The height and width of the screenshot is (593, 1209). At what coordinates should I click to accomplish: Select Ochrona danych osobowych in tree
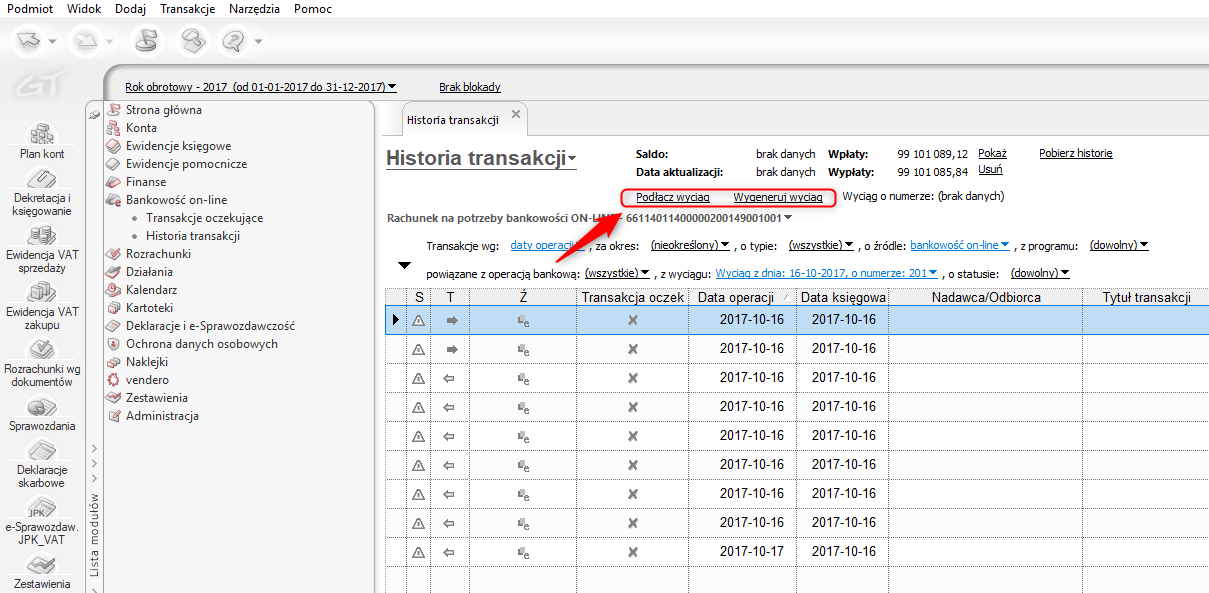point(202,344)
